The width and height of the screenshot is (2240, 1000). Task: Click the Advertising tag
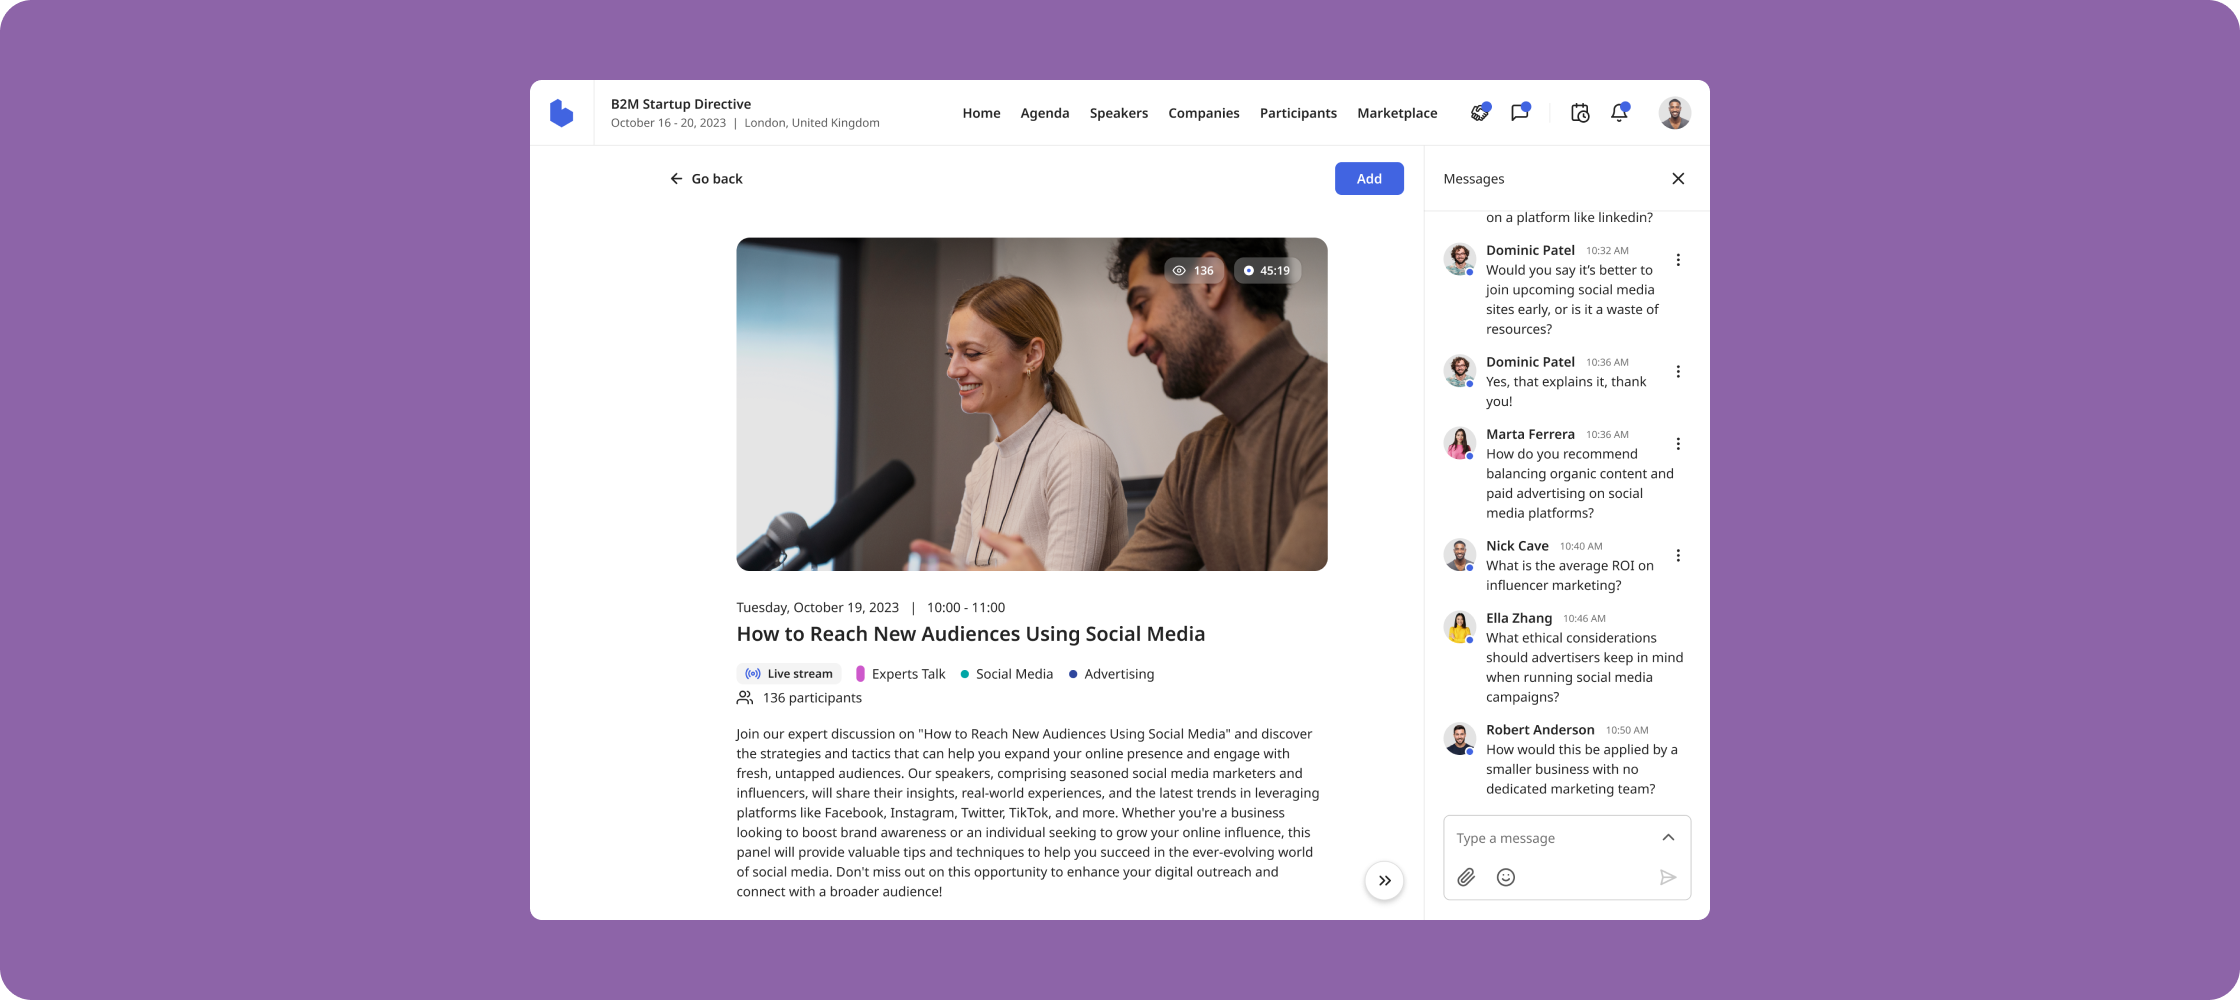click(1111, 674)
